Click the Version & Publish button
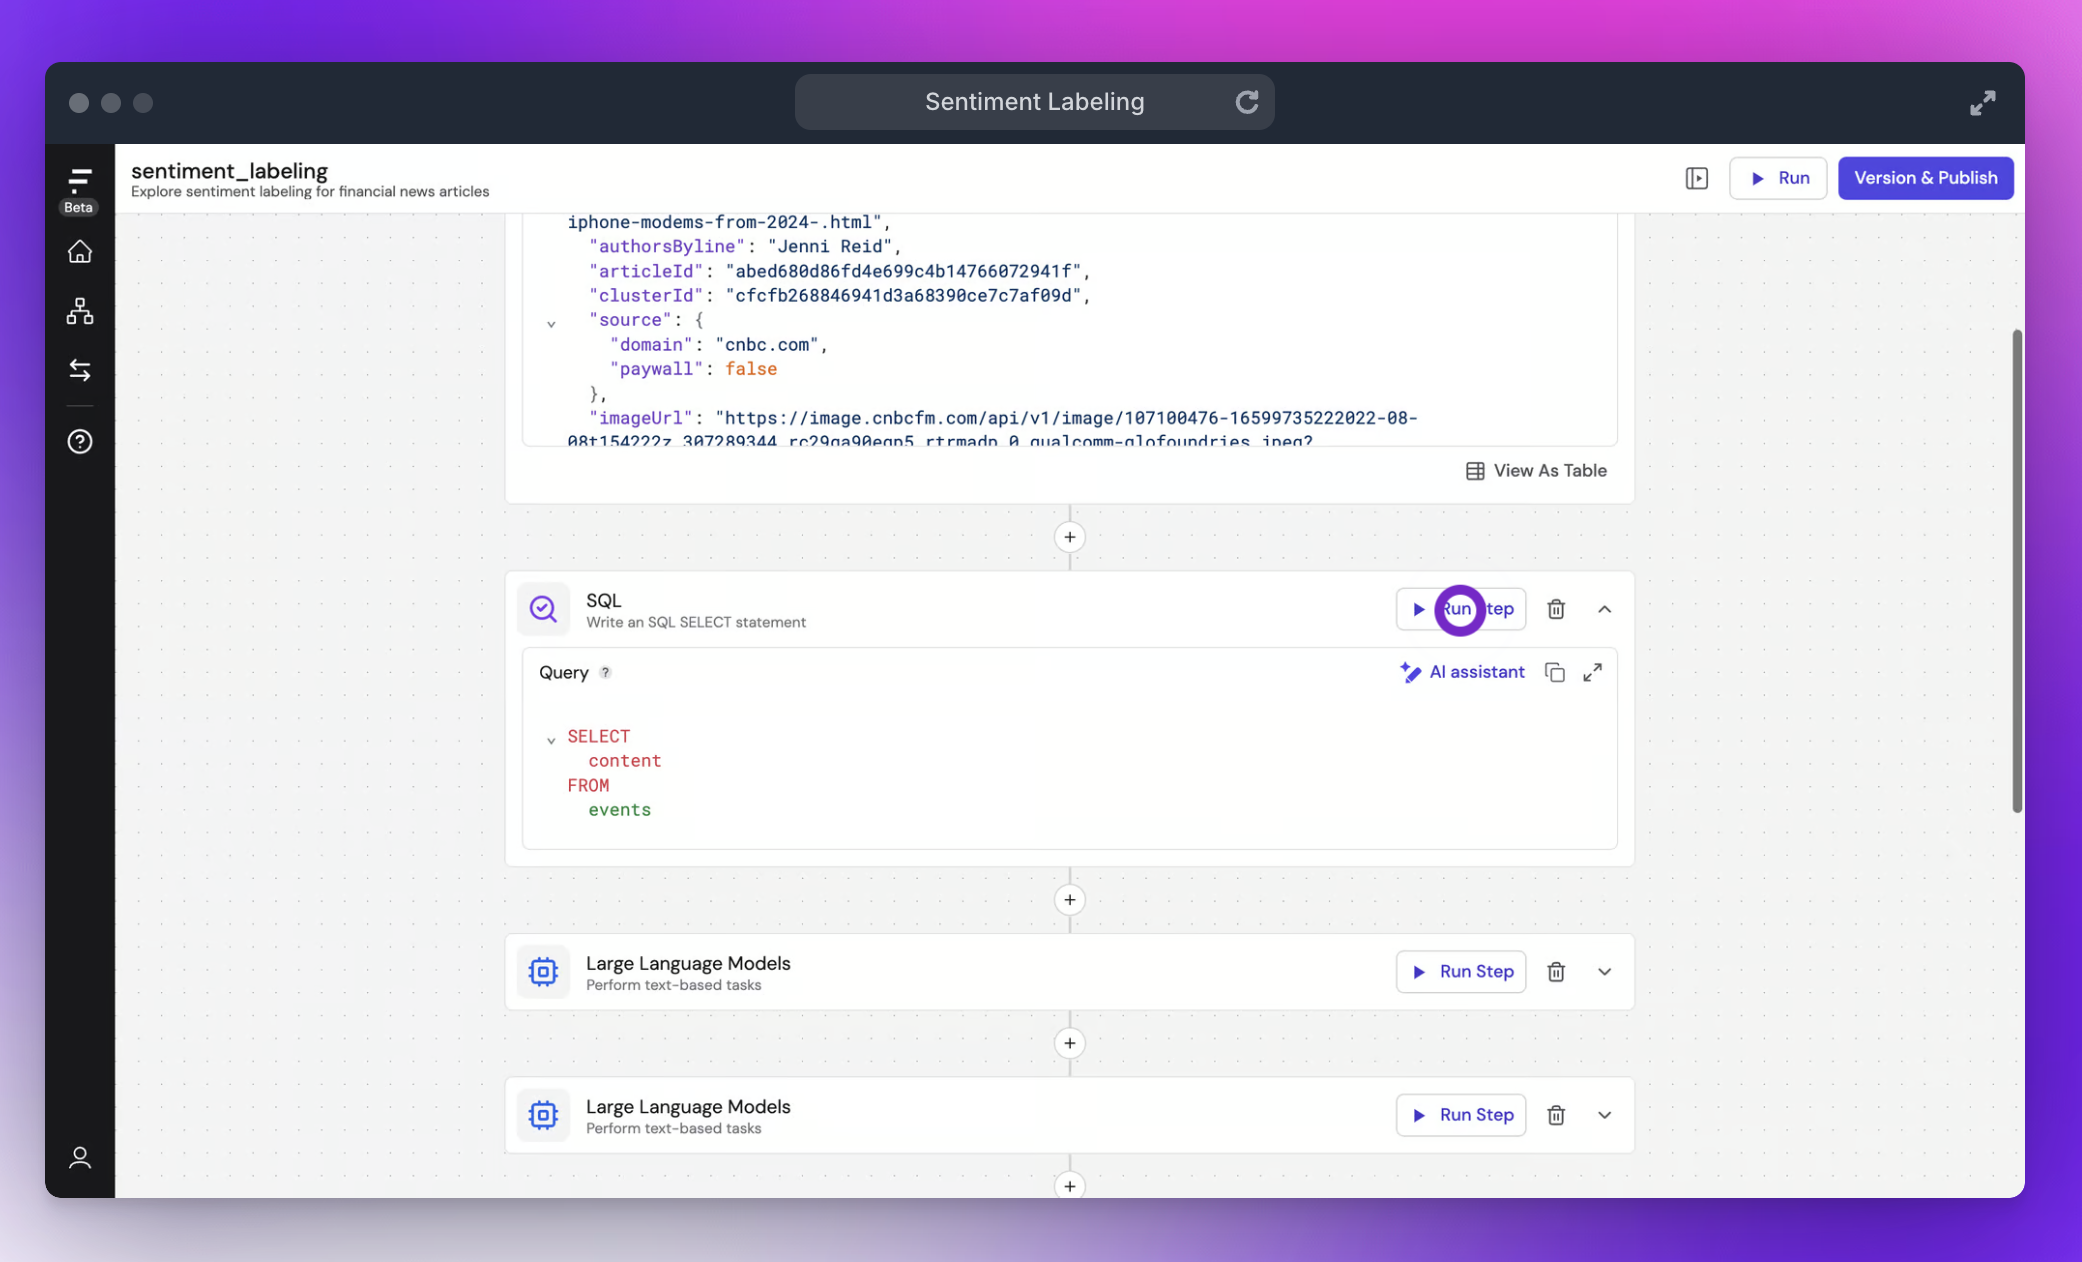 coord(1925,178)
